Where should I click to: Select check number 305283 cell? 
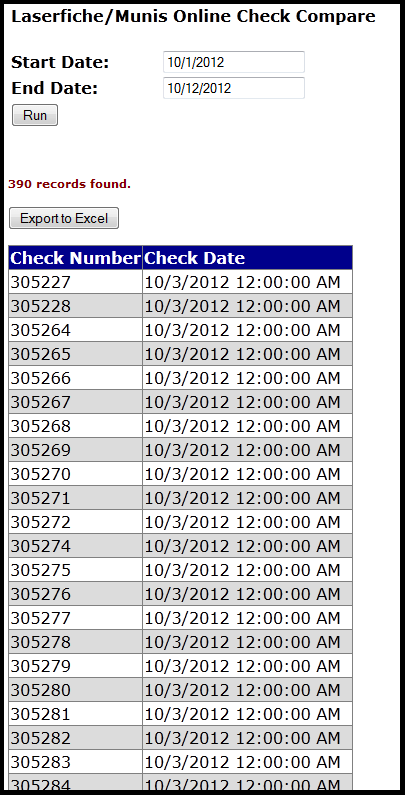(76, 762)
